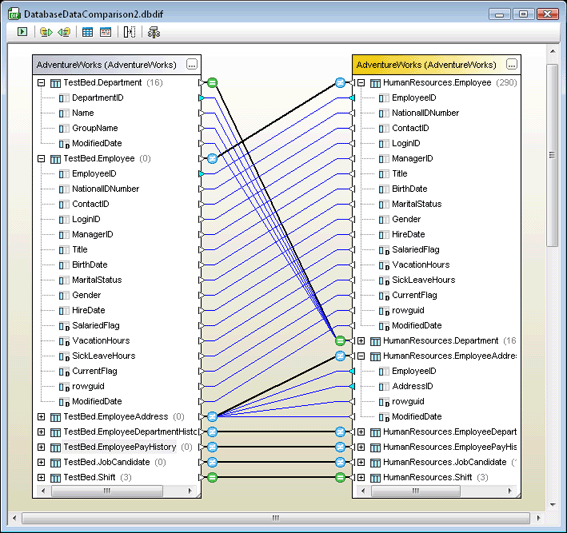The height and width of the screenshot is (533, 567).
Task: Start the comparison with the green play icon
Action: coord(22,32)
